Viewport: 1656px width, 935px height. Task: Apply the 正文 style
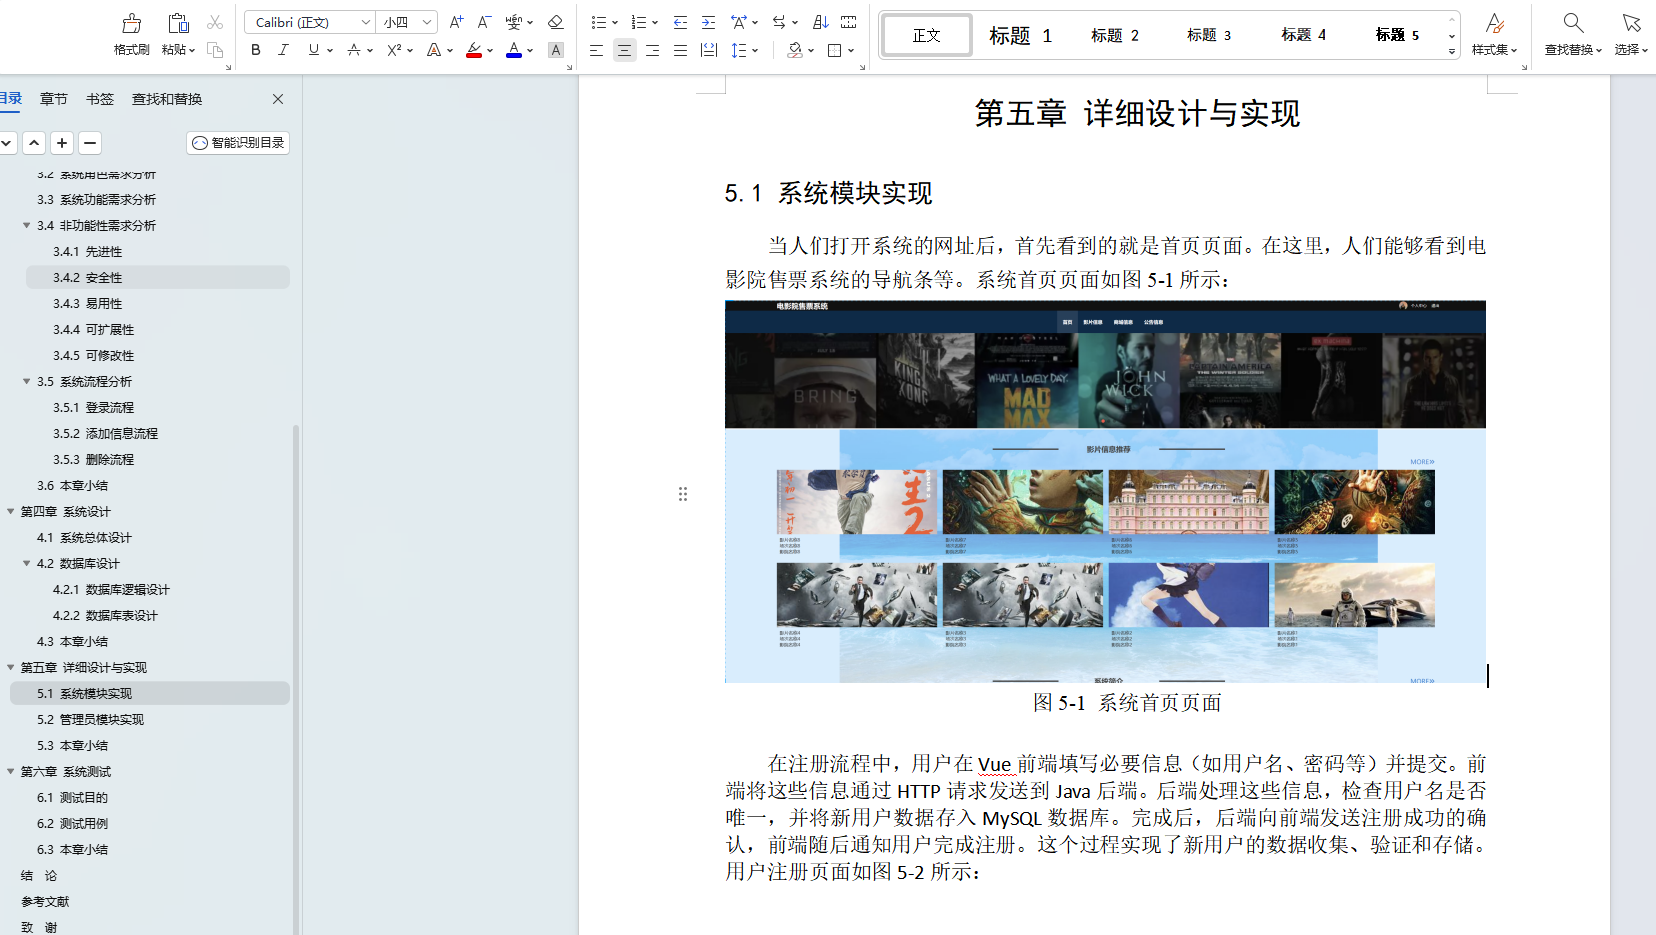[927, 35]
